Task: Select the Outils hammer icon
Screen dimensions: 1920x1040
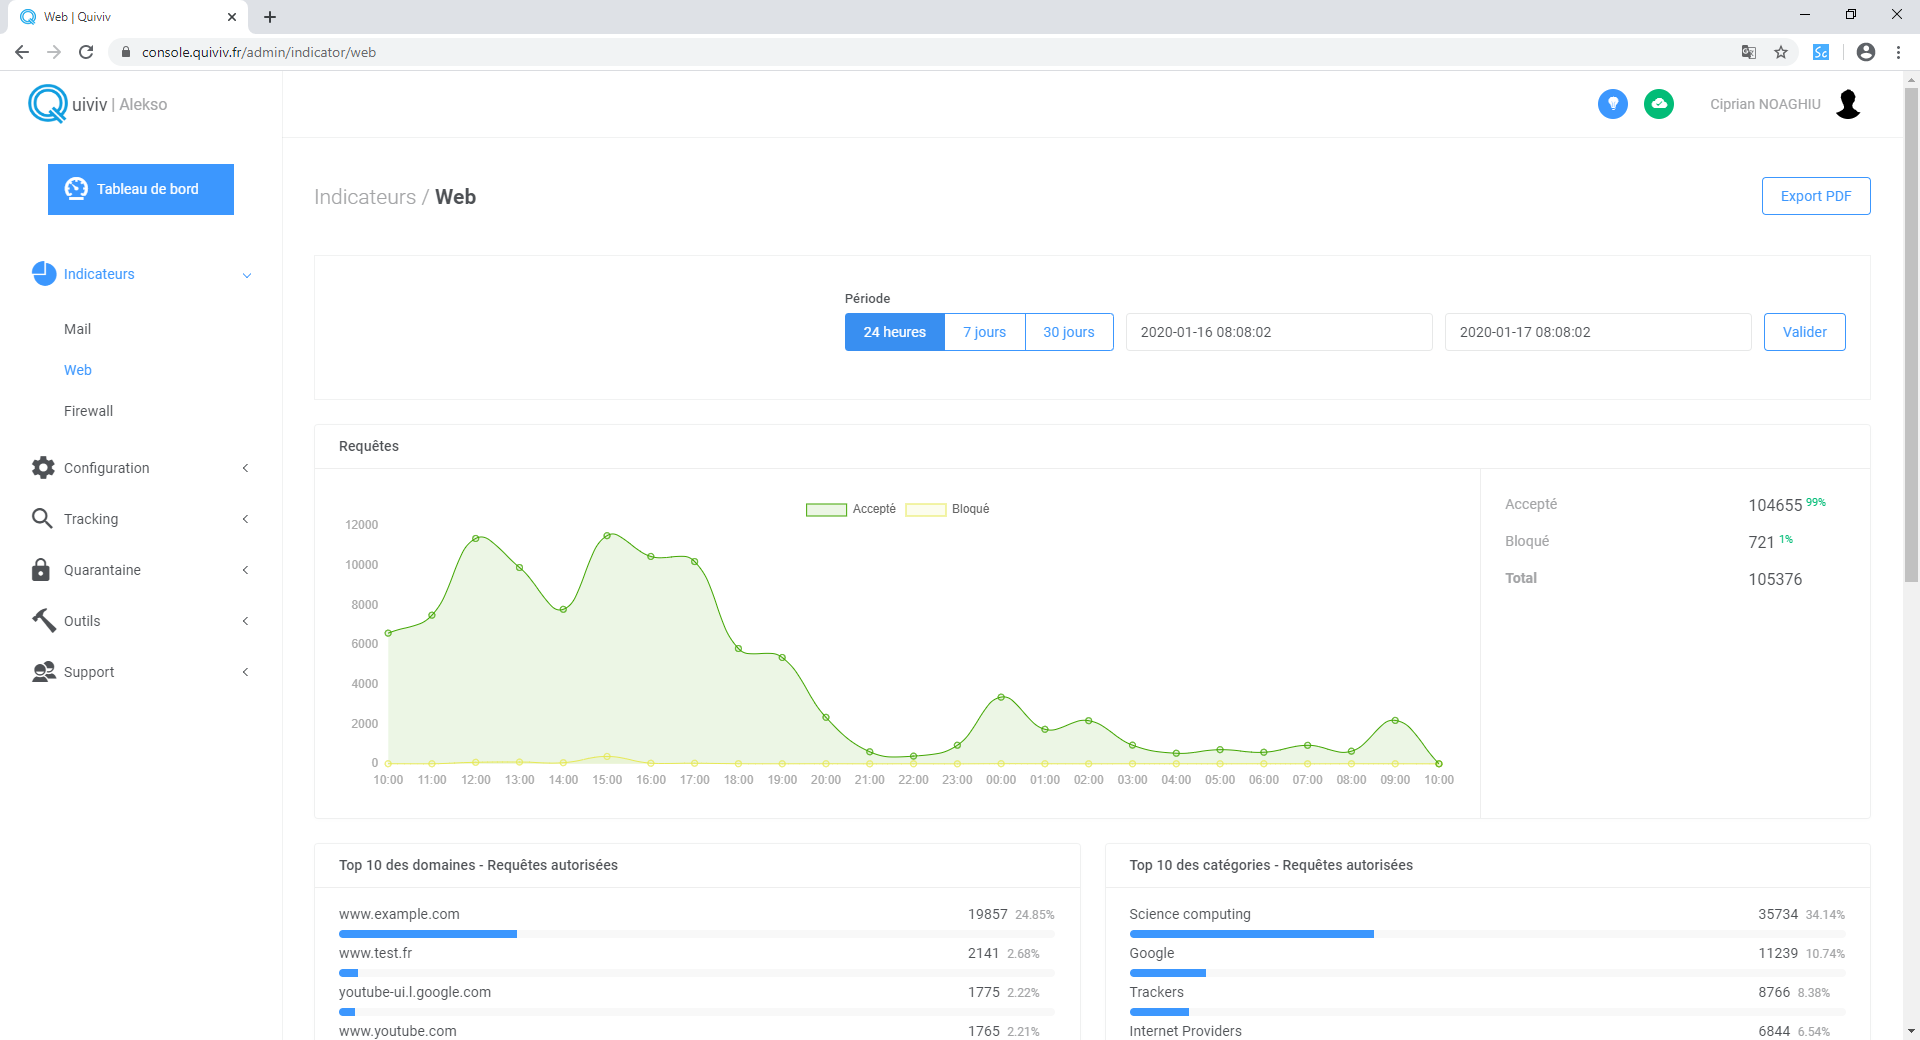Action: 42,620
